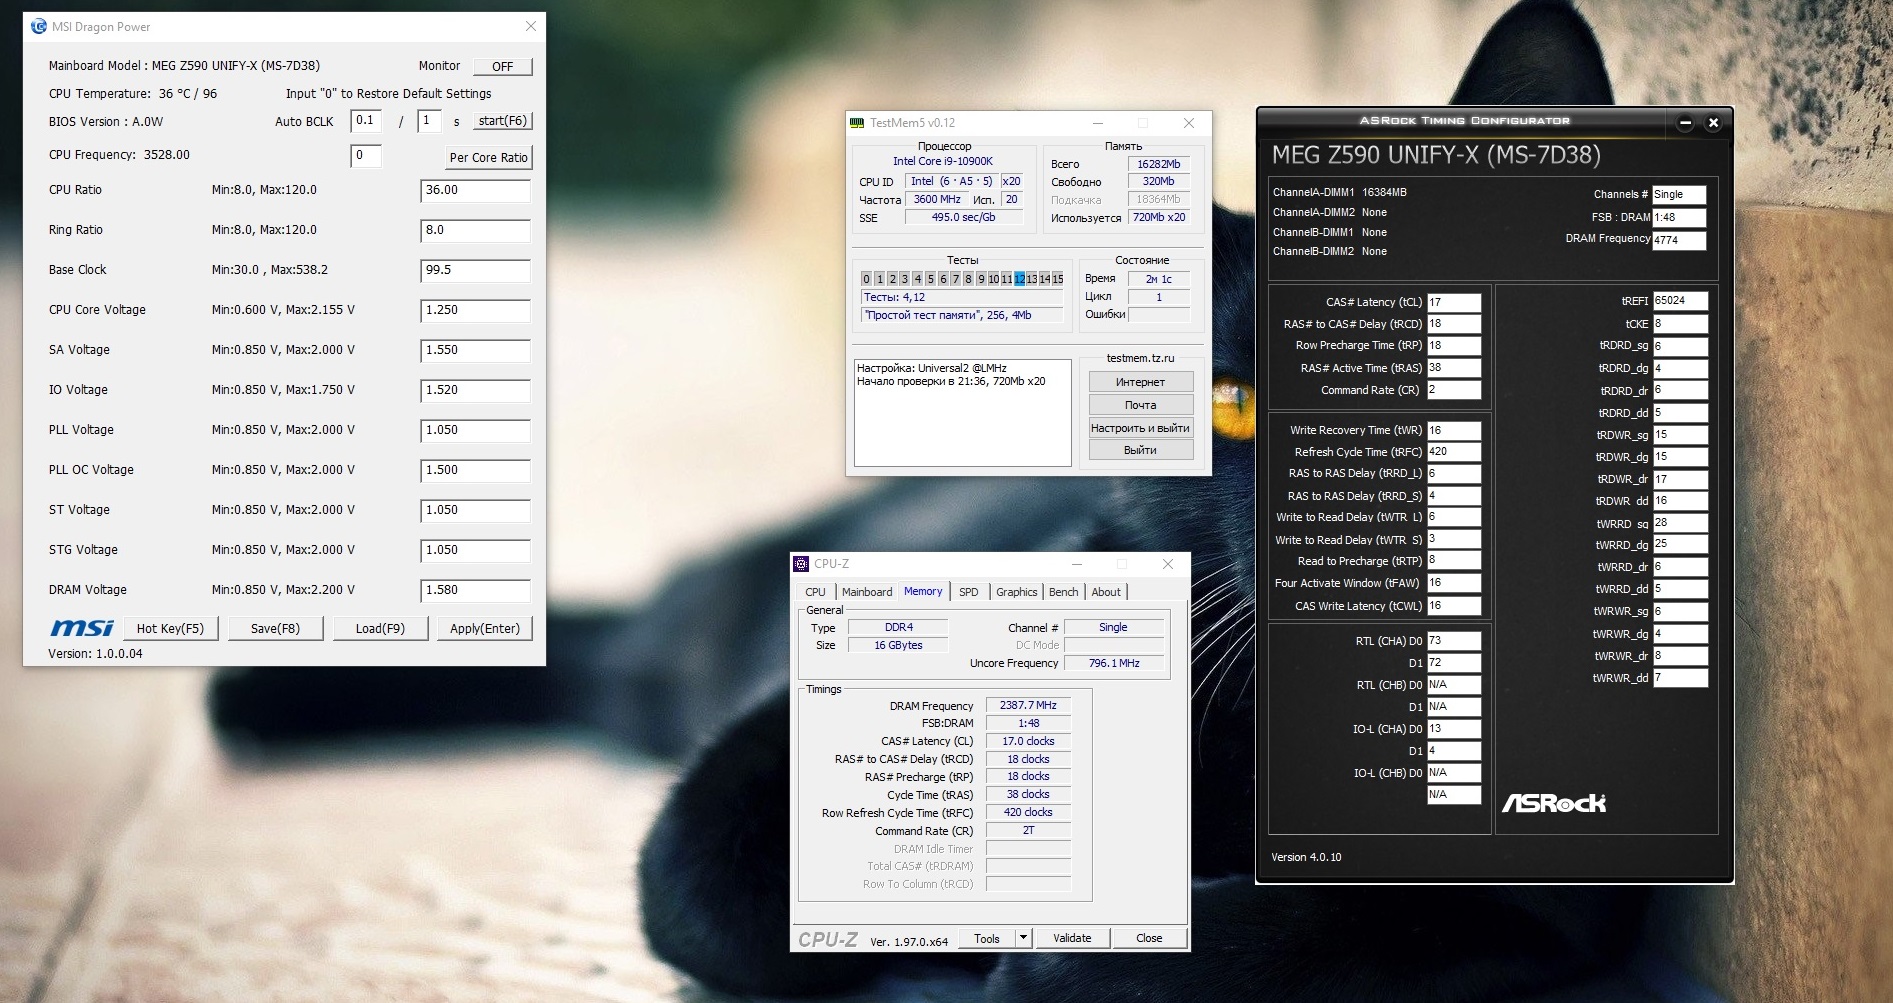1893x1003 pixels.
Task: Click the Save(F8) button
Action: tap(275, 628)
